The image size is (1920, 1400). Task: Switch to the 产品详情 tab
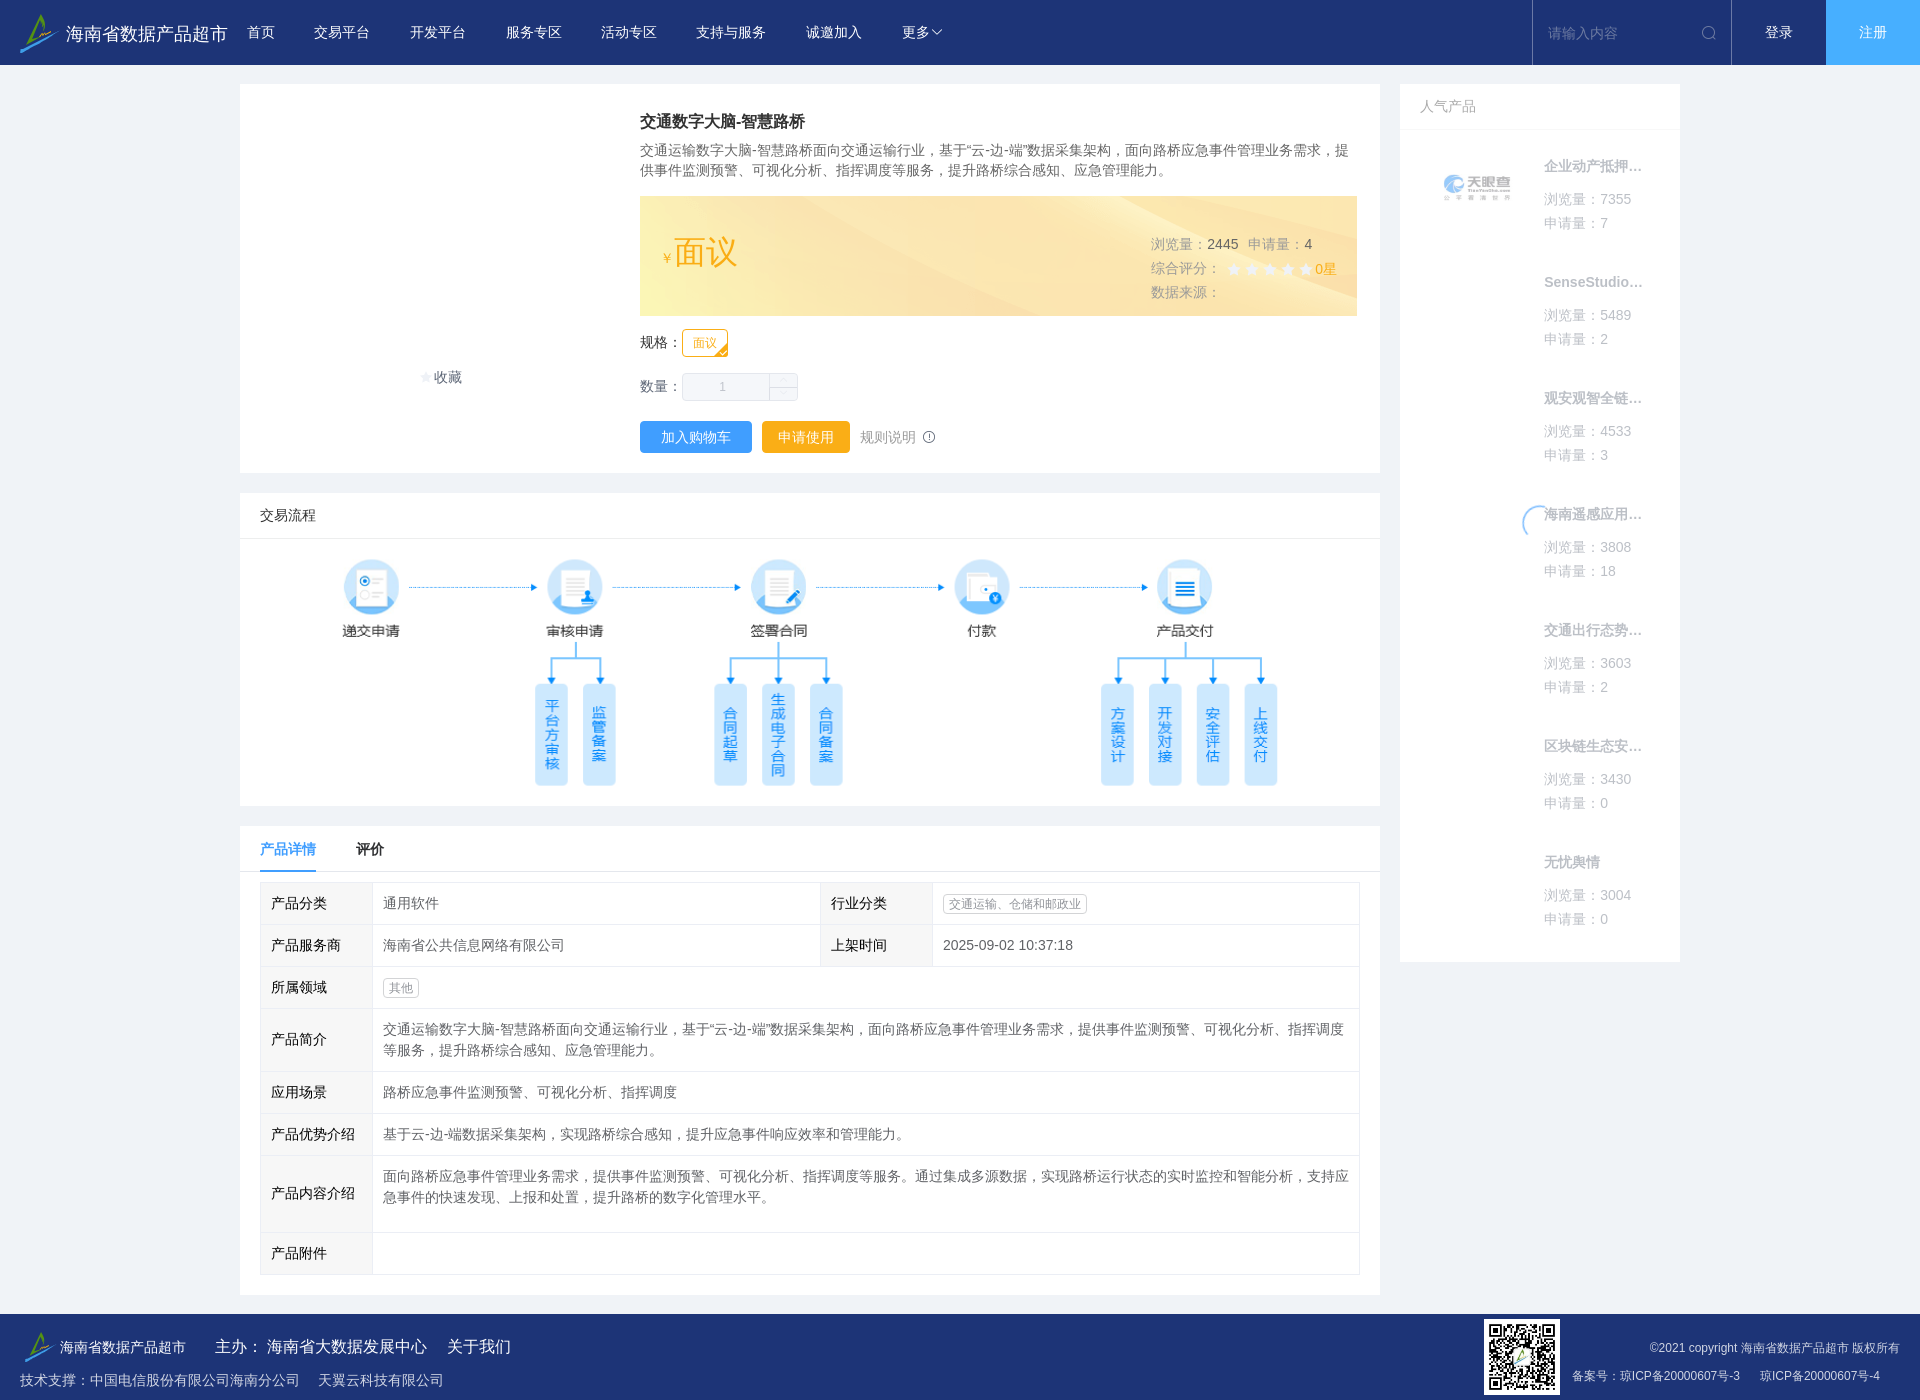pos(288,849)
